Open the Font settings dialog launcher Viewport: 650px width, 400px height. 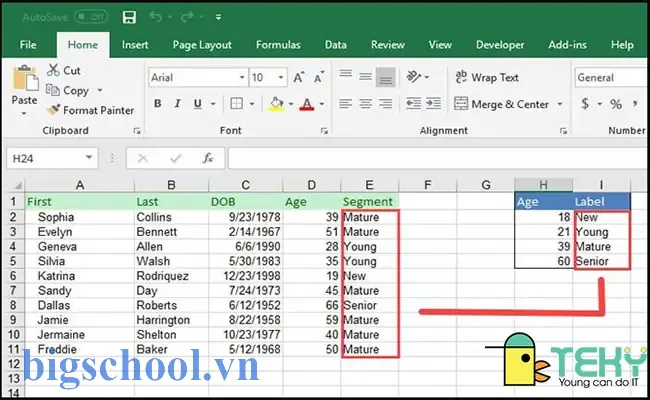point(324,131)
